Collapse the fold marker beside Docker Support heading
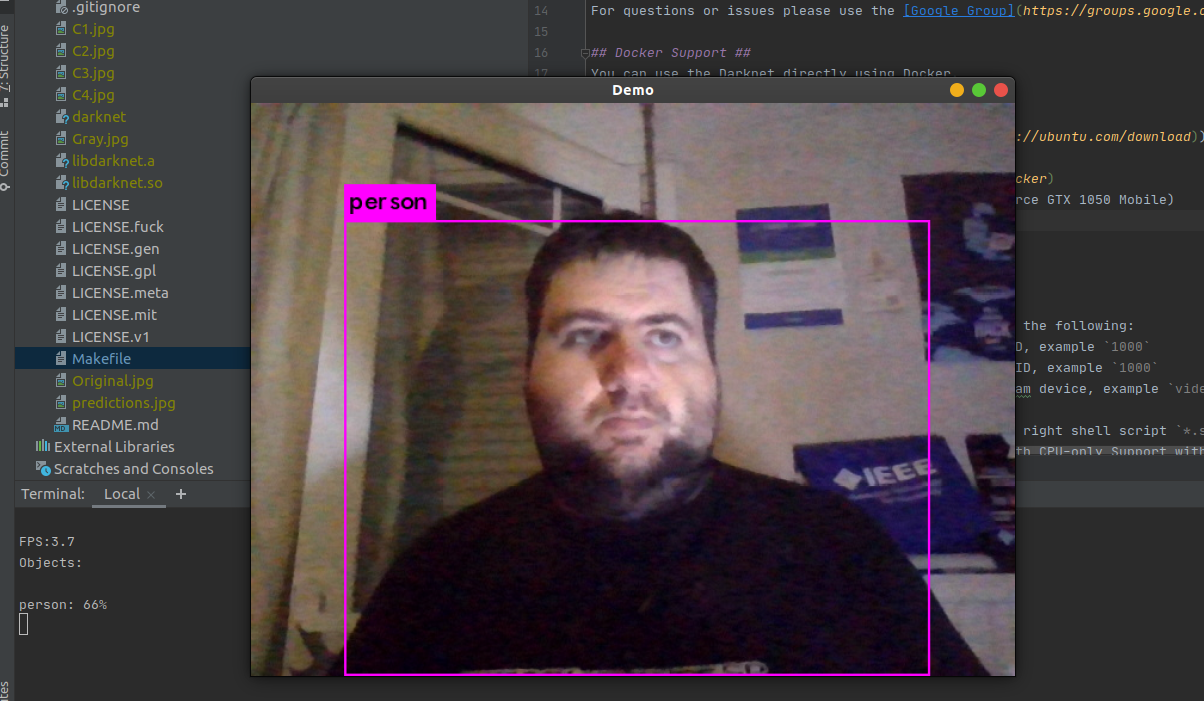Screen dimensions: 1204x701 pyautogui.click(x=583, y=52)
